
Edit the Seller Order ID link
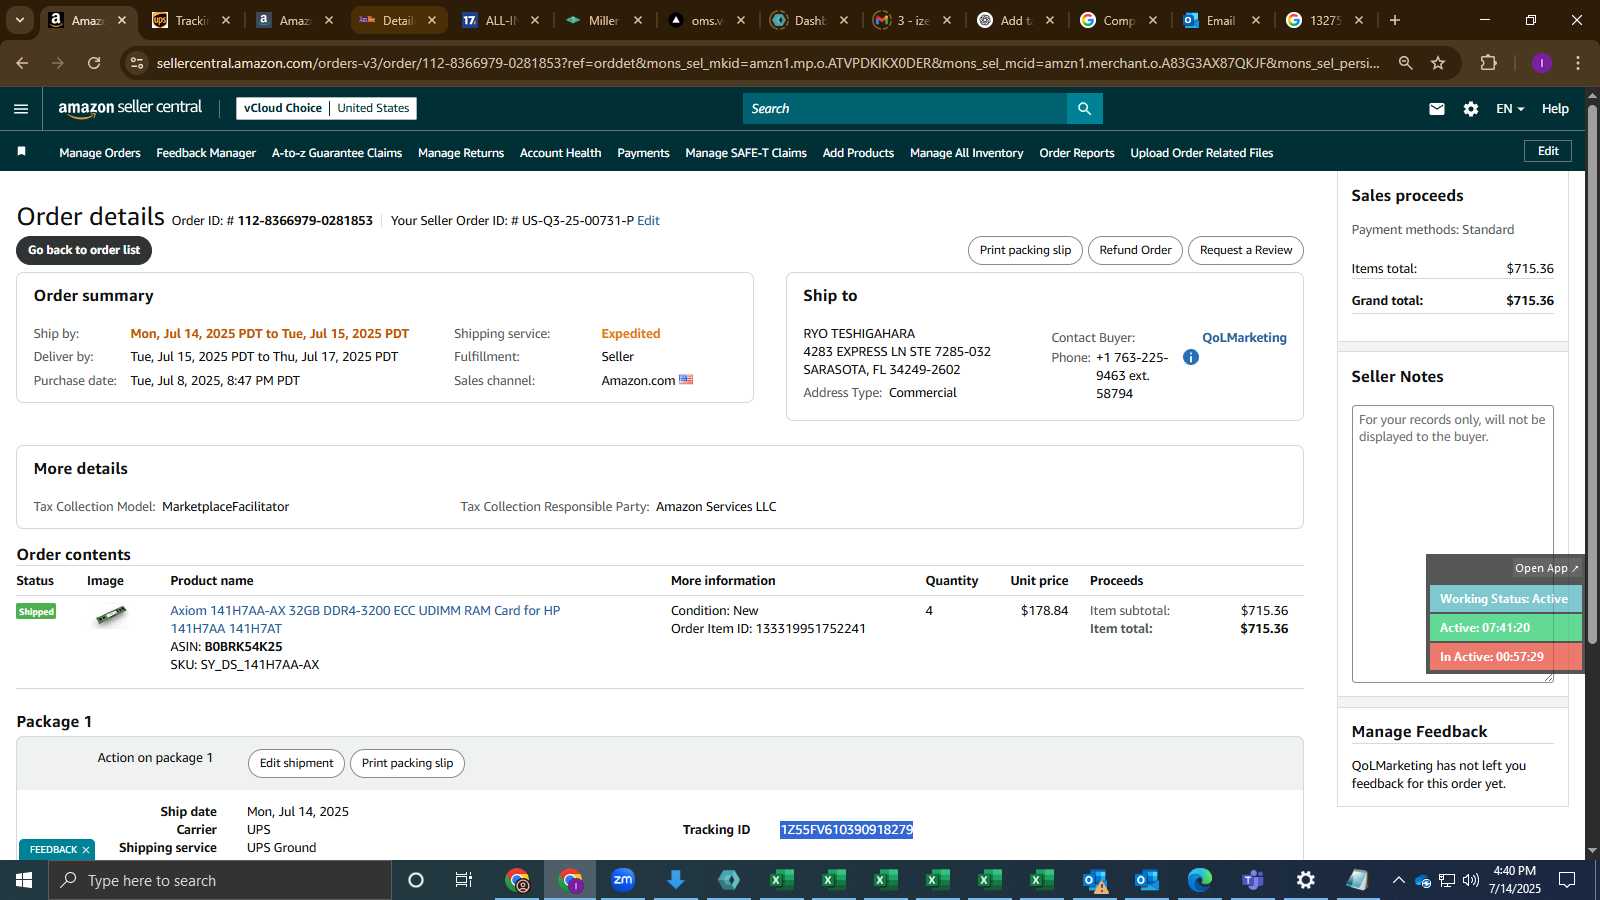click(648, 221)
